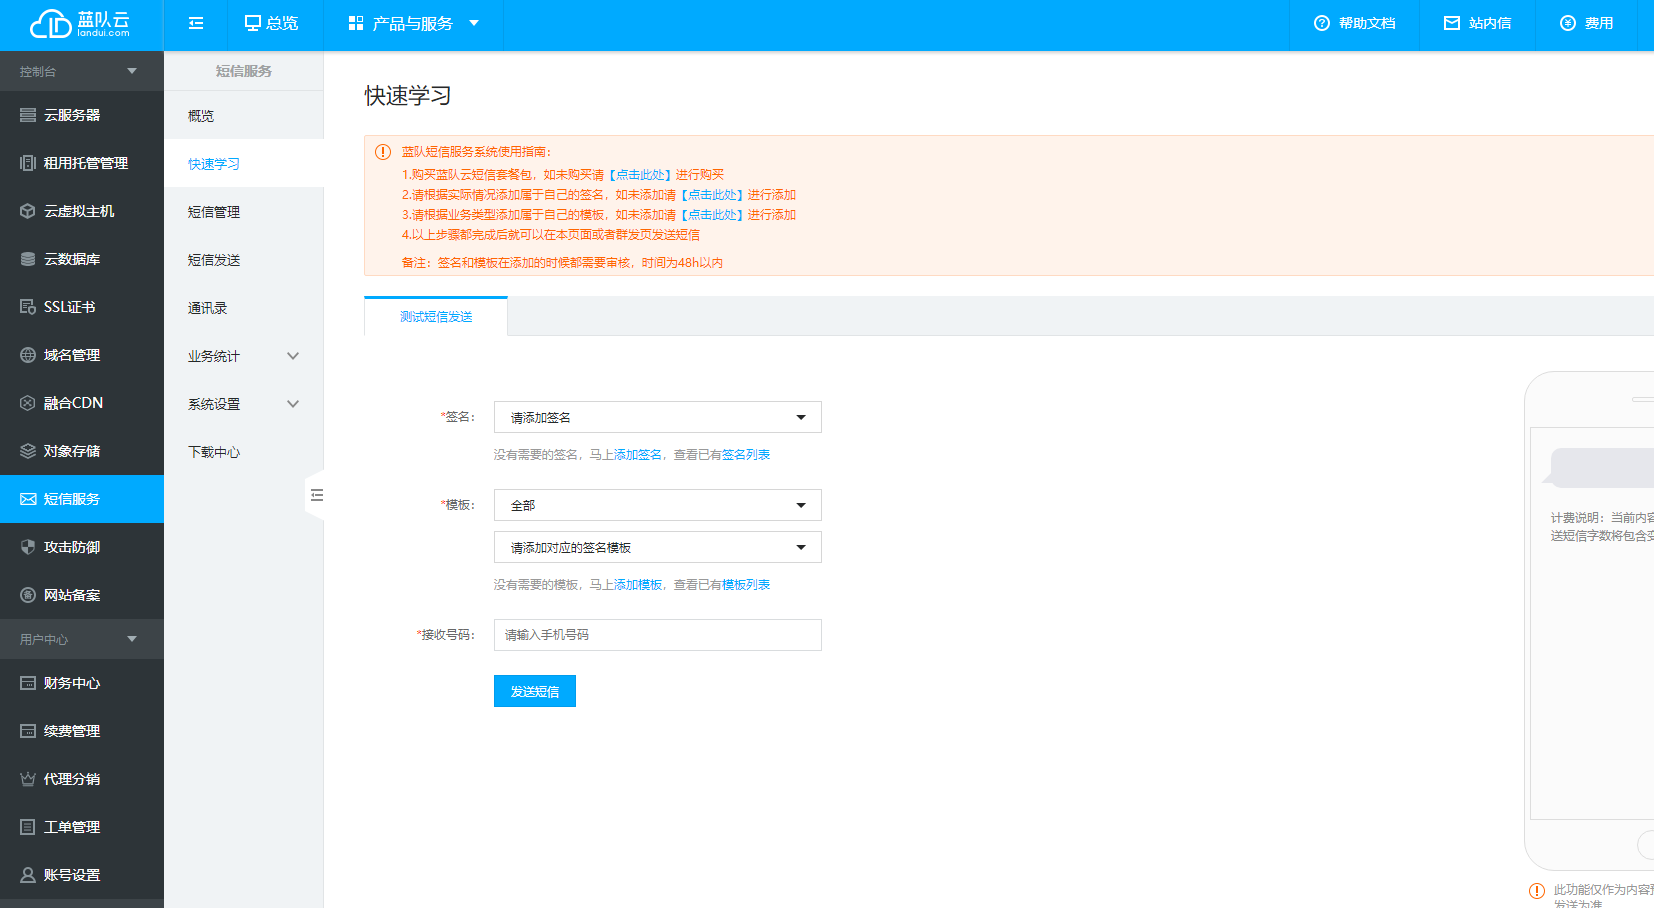Hide the submenu panel with collapse handle
Image resolution: width=1654 pixels, height=908 pixels.
click(316, 495)
